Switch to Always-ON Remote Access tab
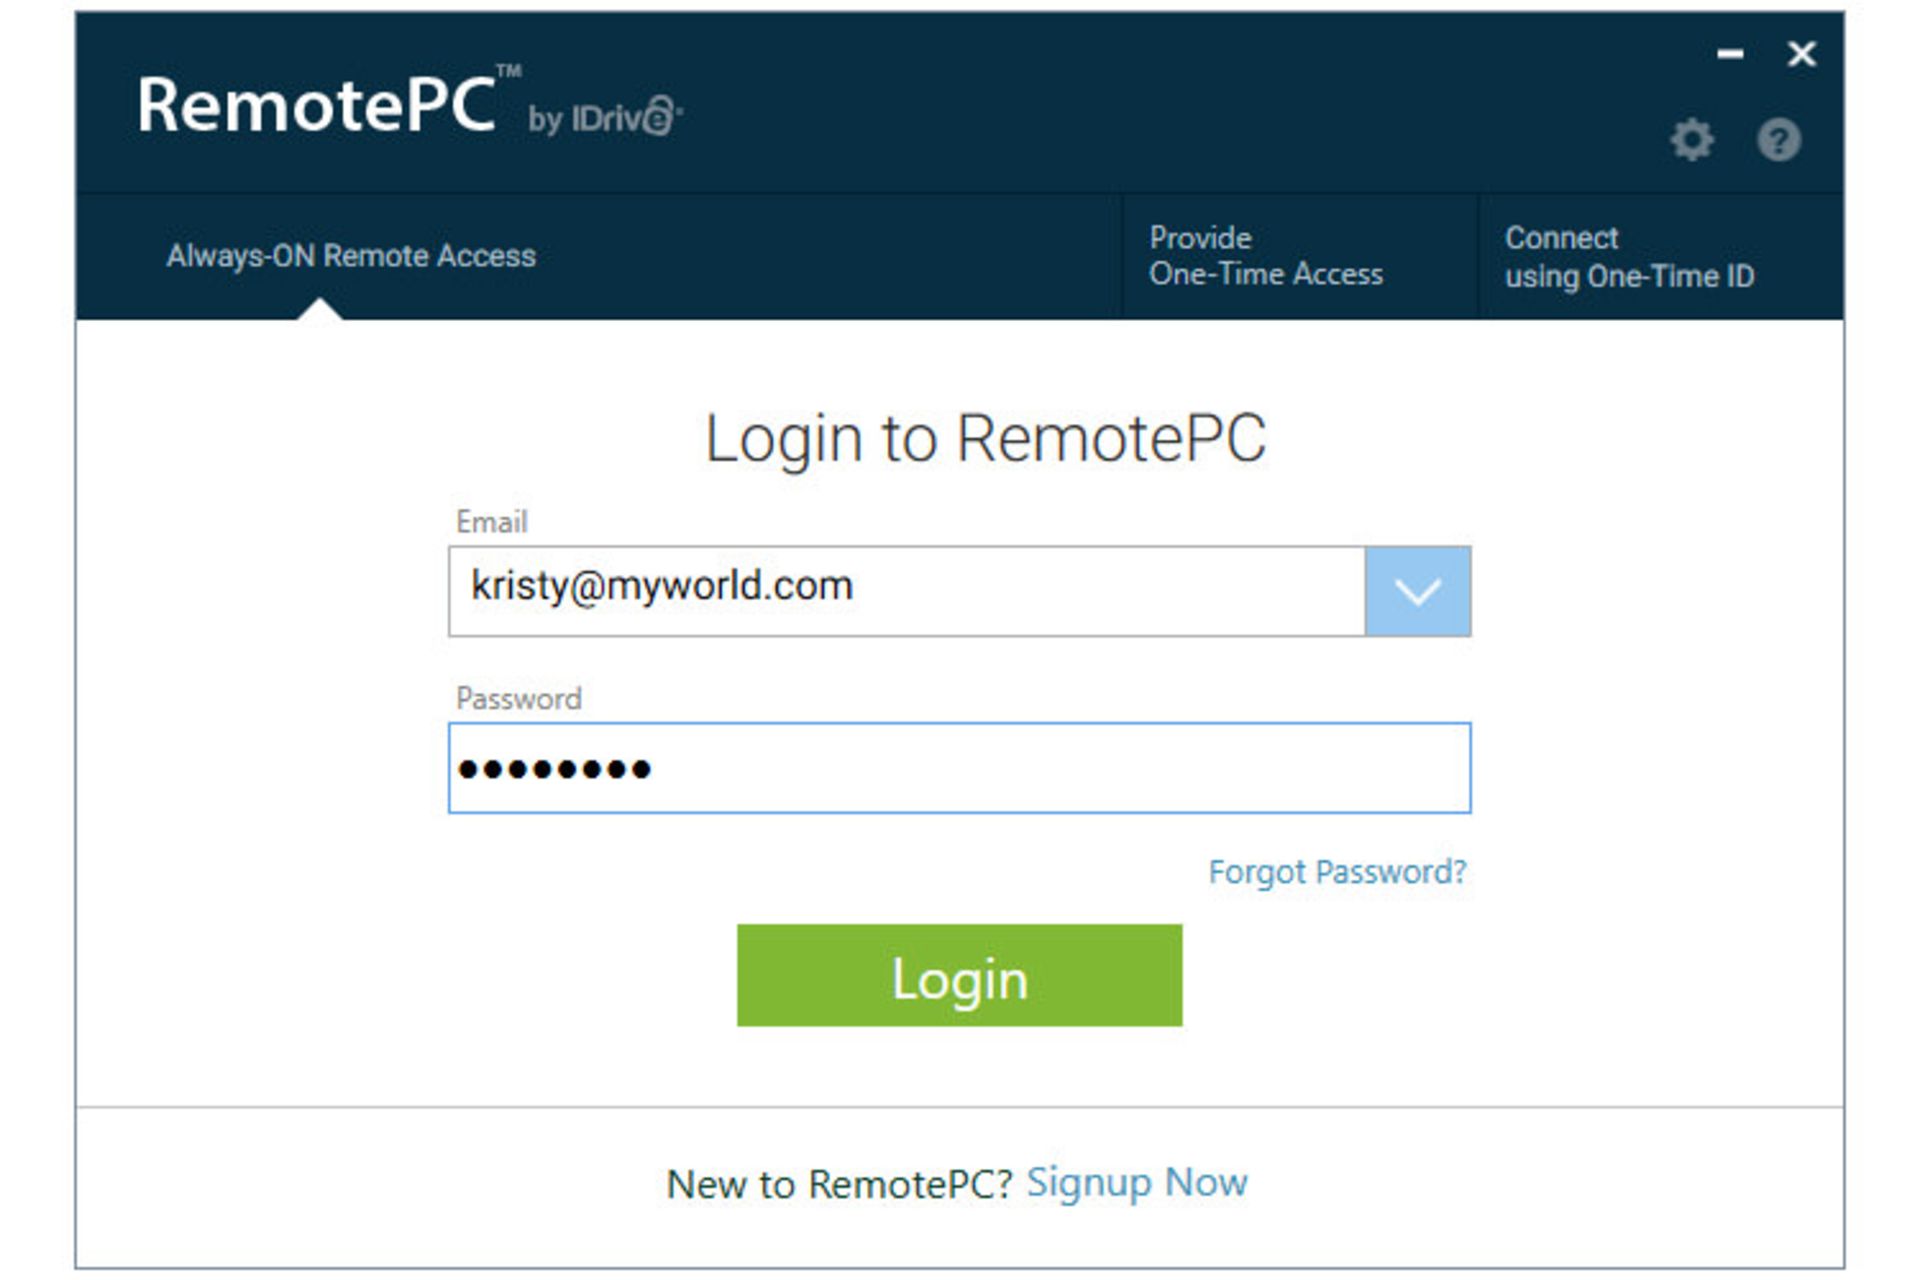 click(x=351, y=256)
